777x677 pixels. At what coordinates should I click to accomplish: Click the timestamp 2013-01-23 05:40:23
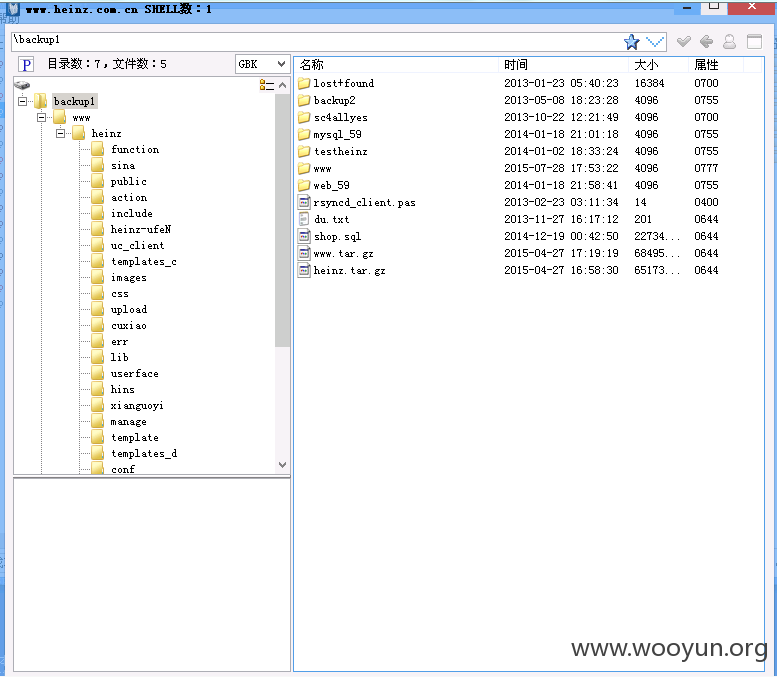(x=561, y=83)
